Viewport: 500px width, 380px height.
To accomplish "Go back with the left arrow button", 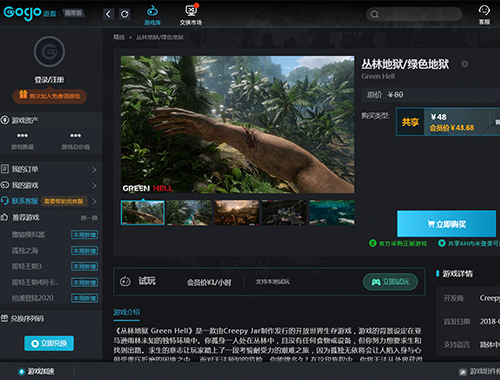I will pyautogui.click(x=108, y=14).
